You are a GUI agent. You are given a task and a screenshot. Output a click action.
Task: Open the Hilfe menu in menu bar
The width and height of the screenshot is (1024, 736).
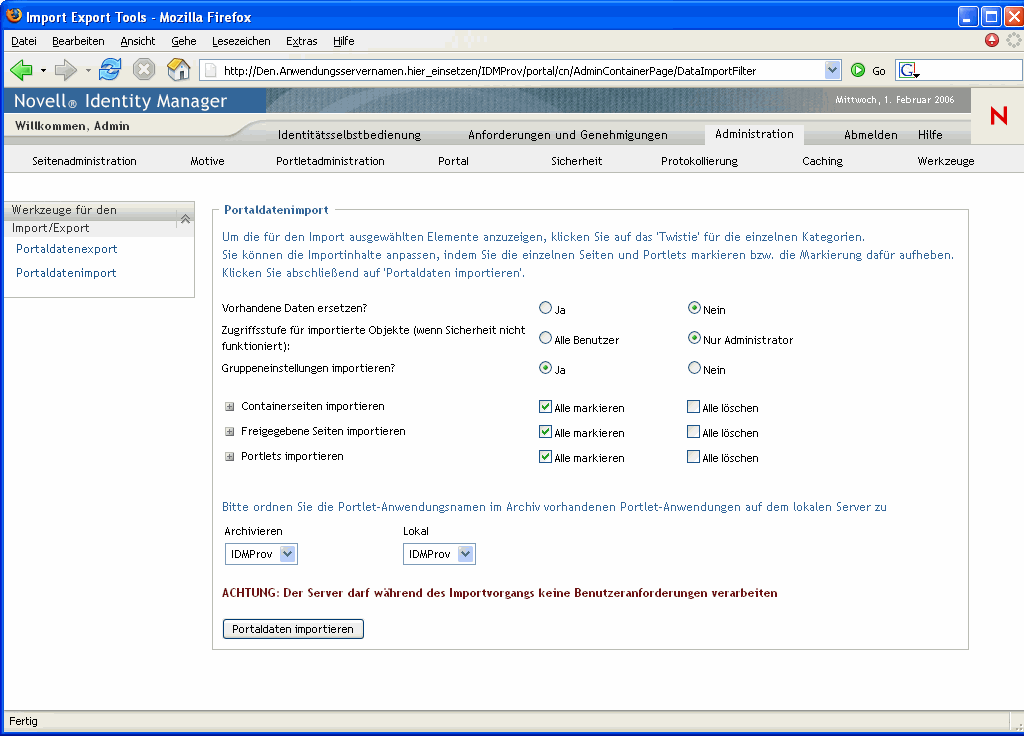coord(344,41)
